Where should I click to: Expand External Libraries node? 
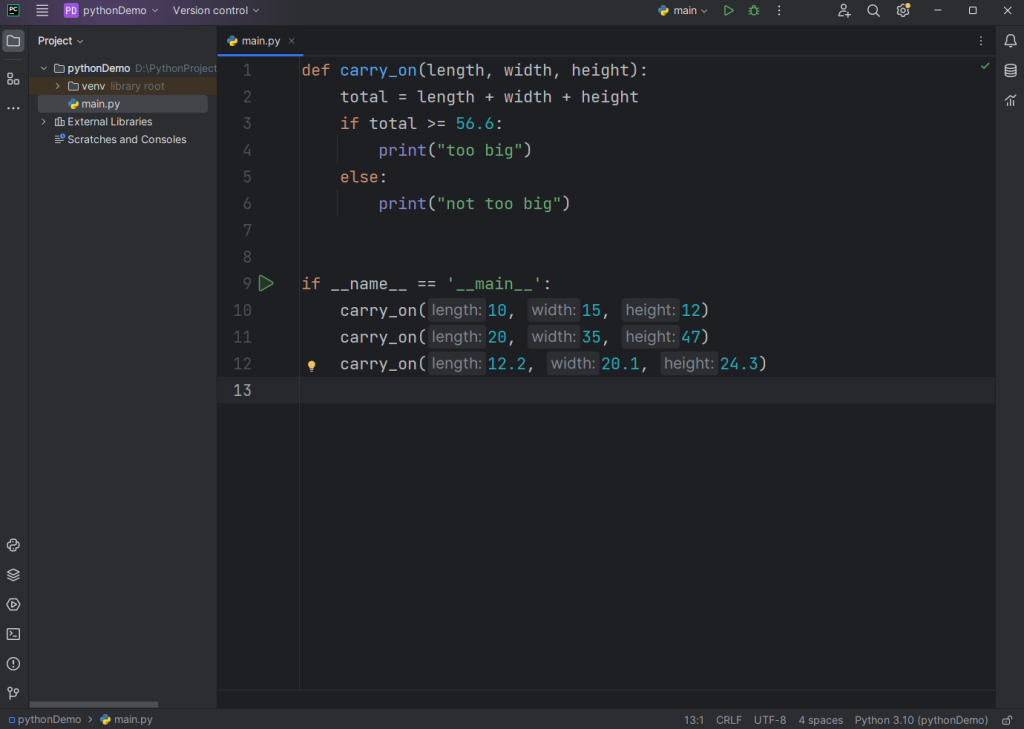pyautogui.click(x=44, y=122)
